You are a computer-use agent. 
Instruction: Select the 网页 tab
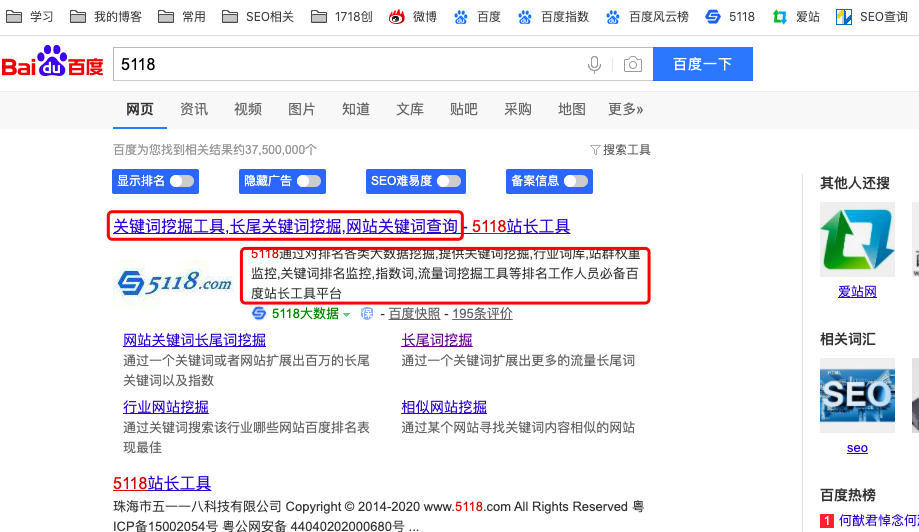pos(139,109)
